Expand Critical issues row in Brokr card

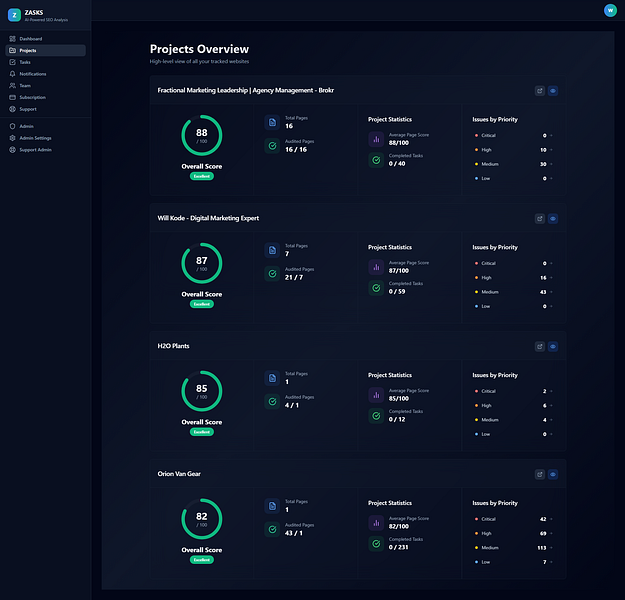tap(514, 136)
